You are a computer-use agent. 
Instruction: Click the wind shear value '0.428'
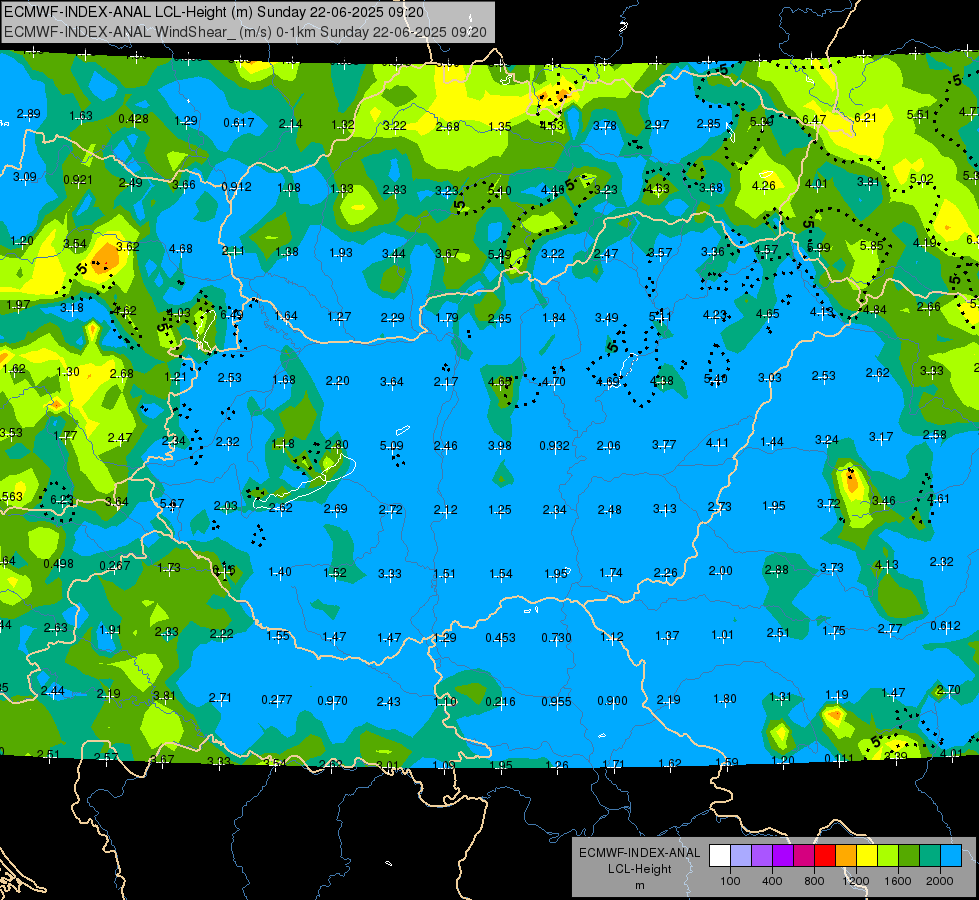pyautogui.click(x=134, y=119)
